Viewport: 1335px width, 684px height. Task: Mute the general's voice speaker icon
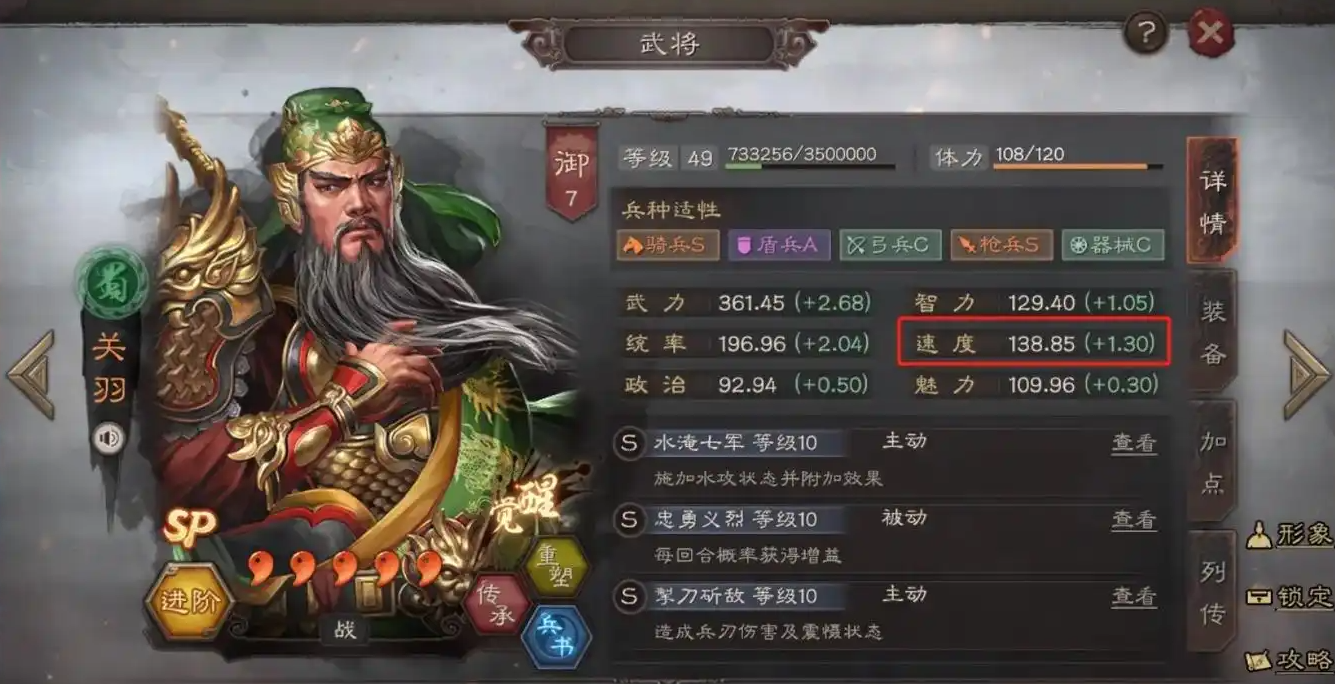108,438
